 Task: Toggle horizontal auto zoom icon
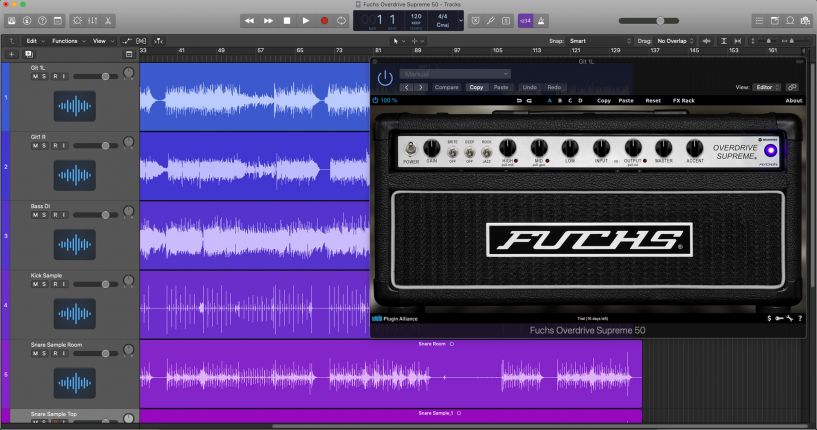(x=738, y=41)
